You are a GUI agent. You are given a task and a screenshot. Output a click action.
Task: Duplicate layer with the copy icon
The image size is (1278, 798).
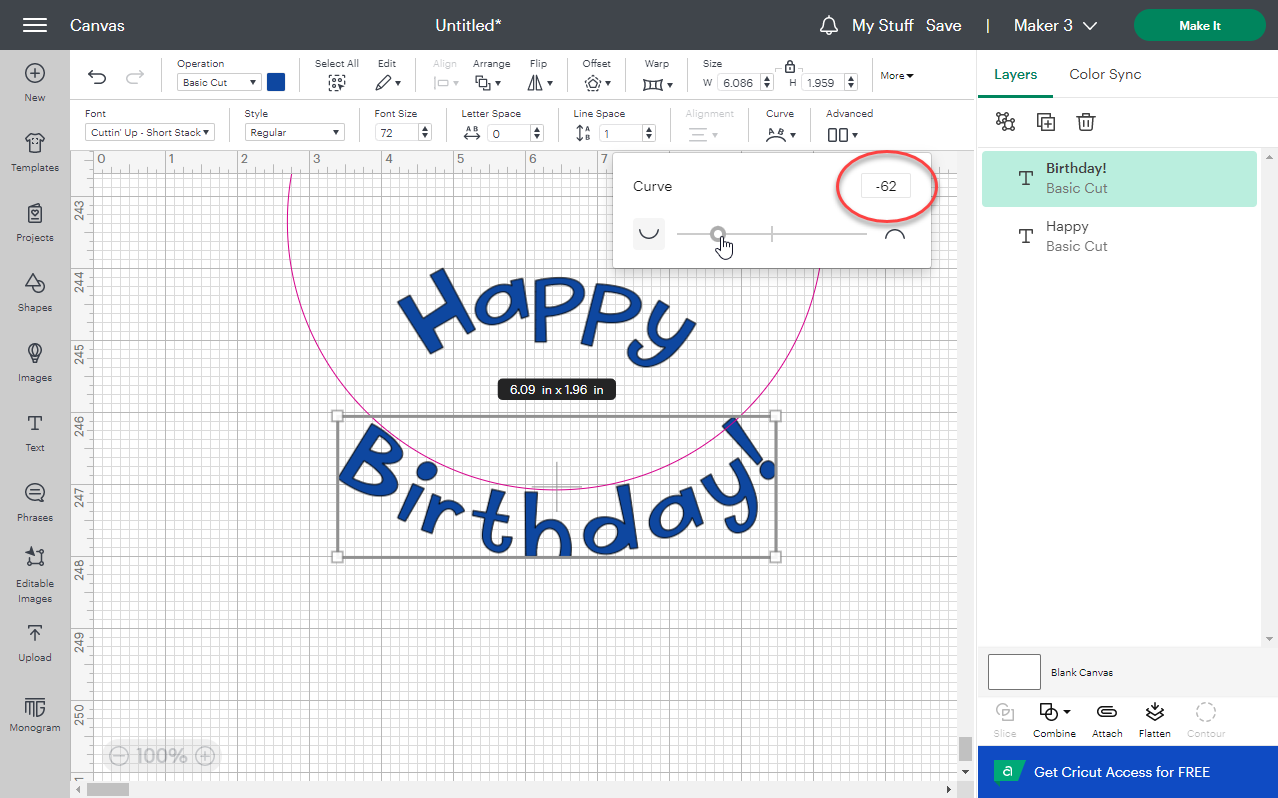click(1045, 121)
